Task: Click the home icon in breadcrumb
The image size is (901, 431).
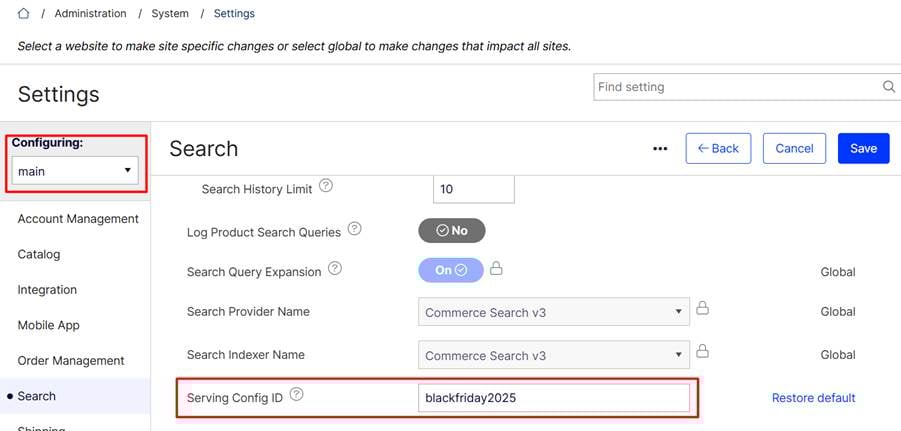Action: pyautogui.click(x=24, y=14)
